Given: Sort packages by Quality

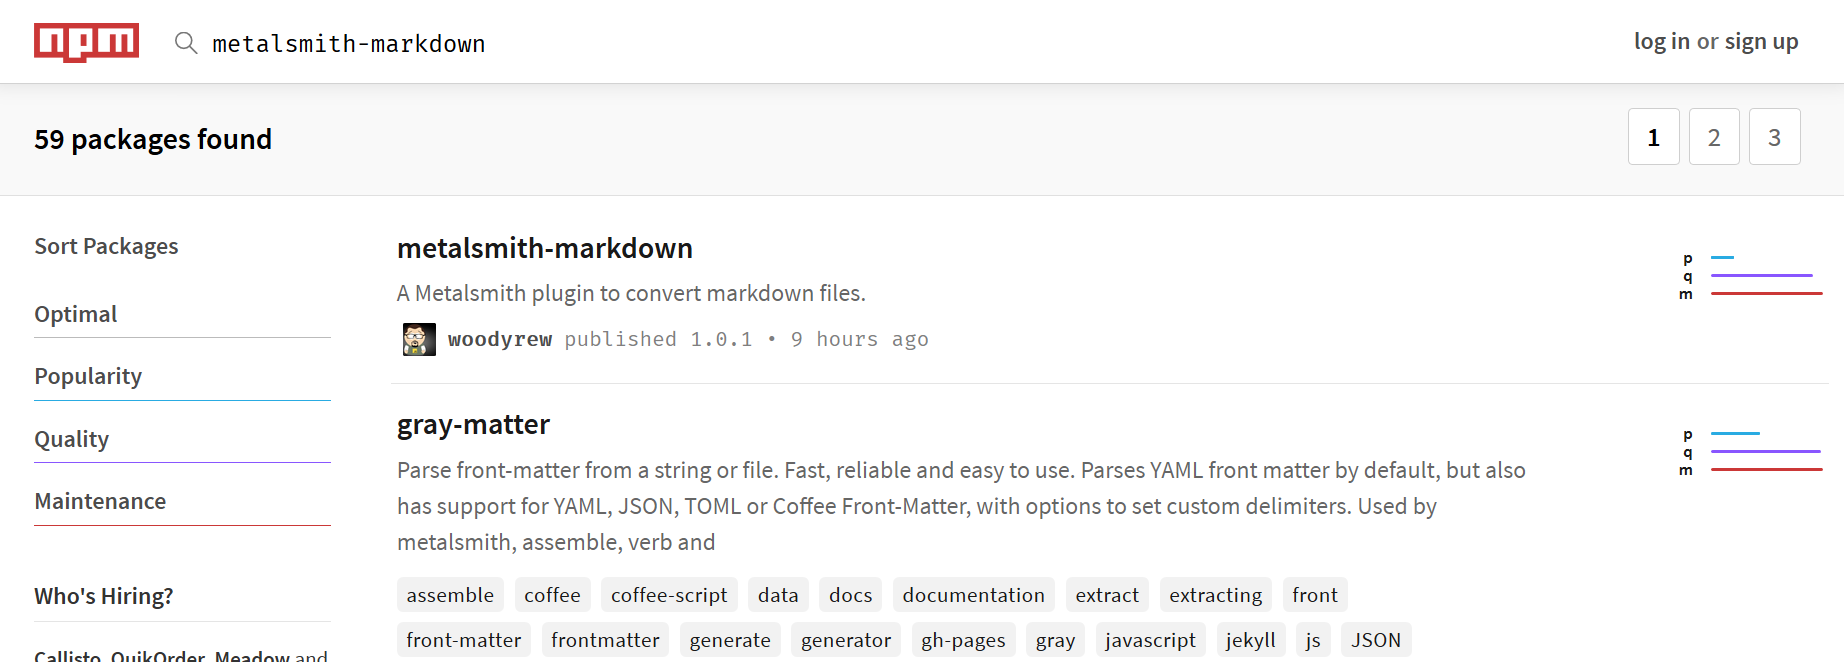Looking at the screenshot, I should (72, 439).
